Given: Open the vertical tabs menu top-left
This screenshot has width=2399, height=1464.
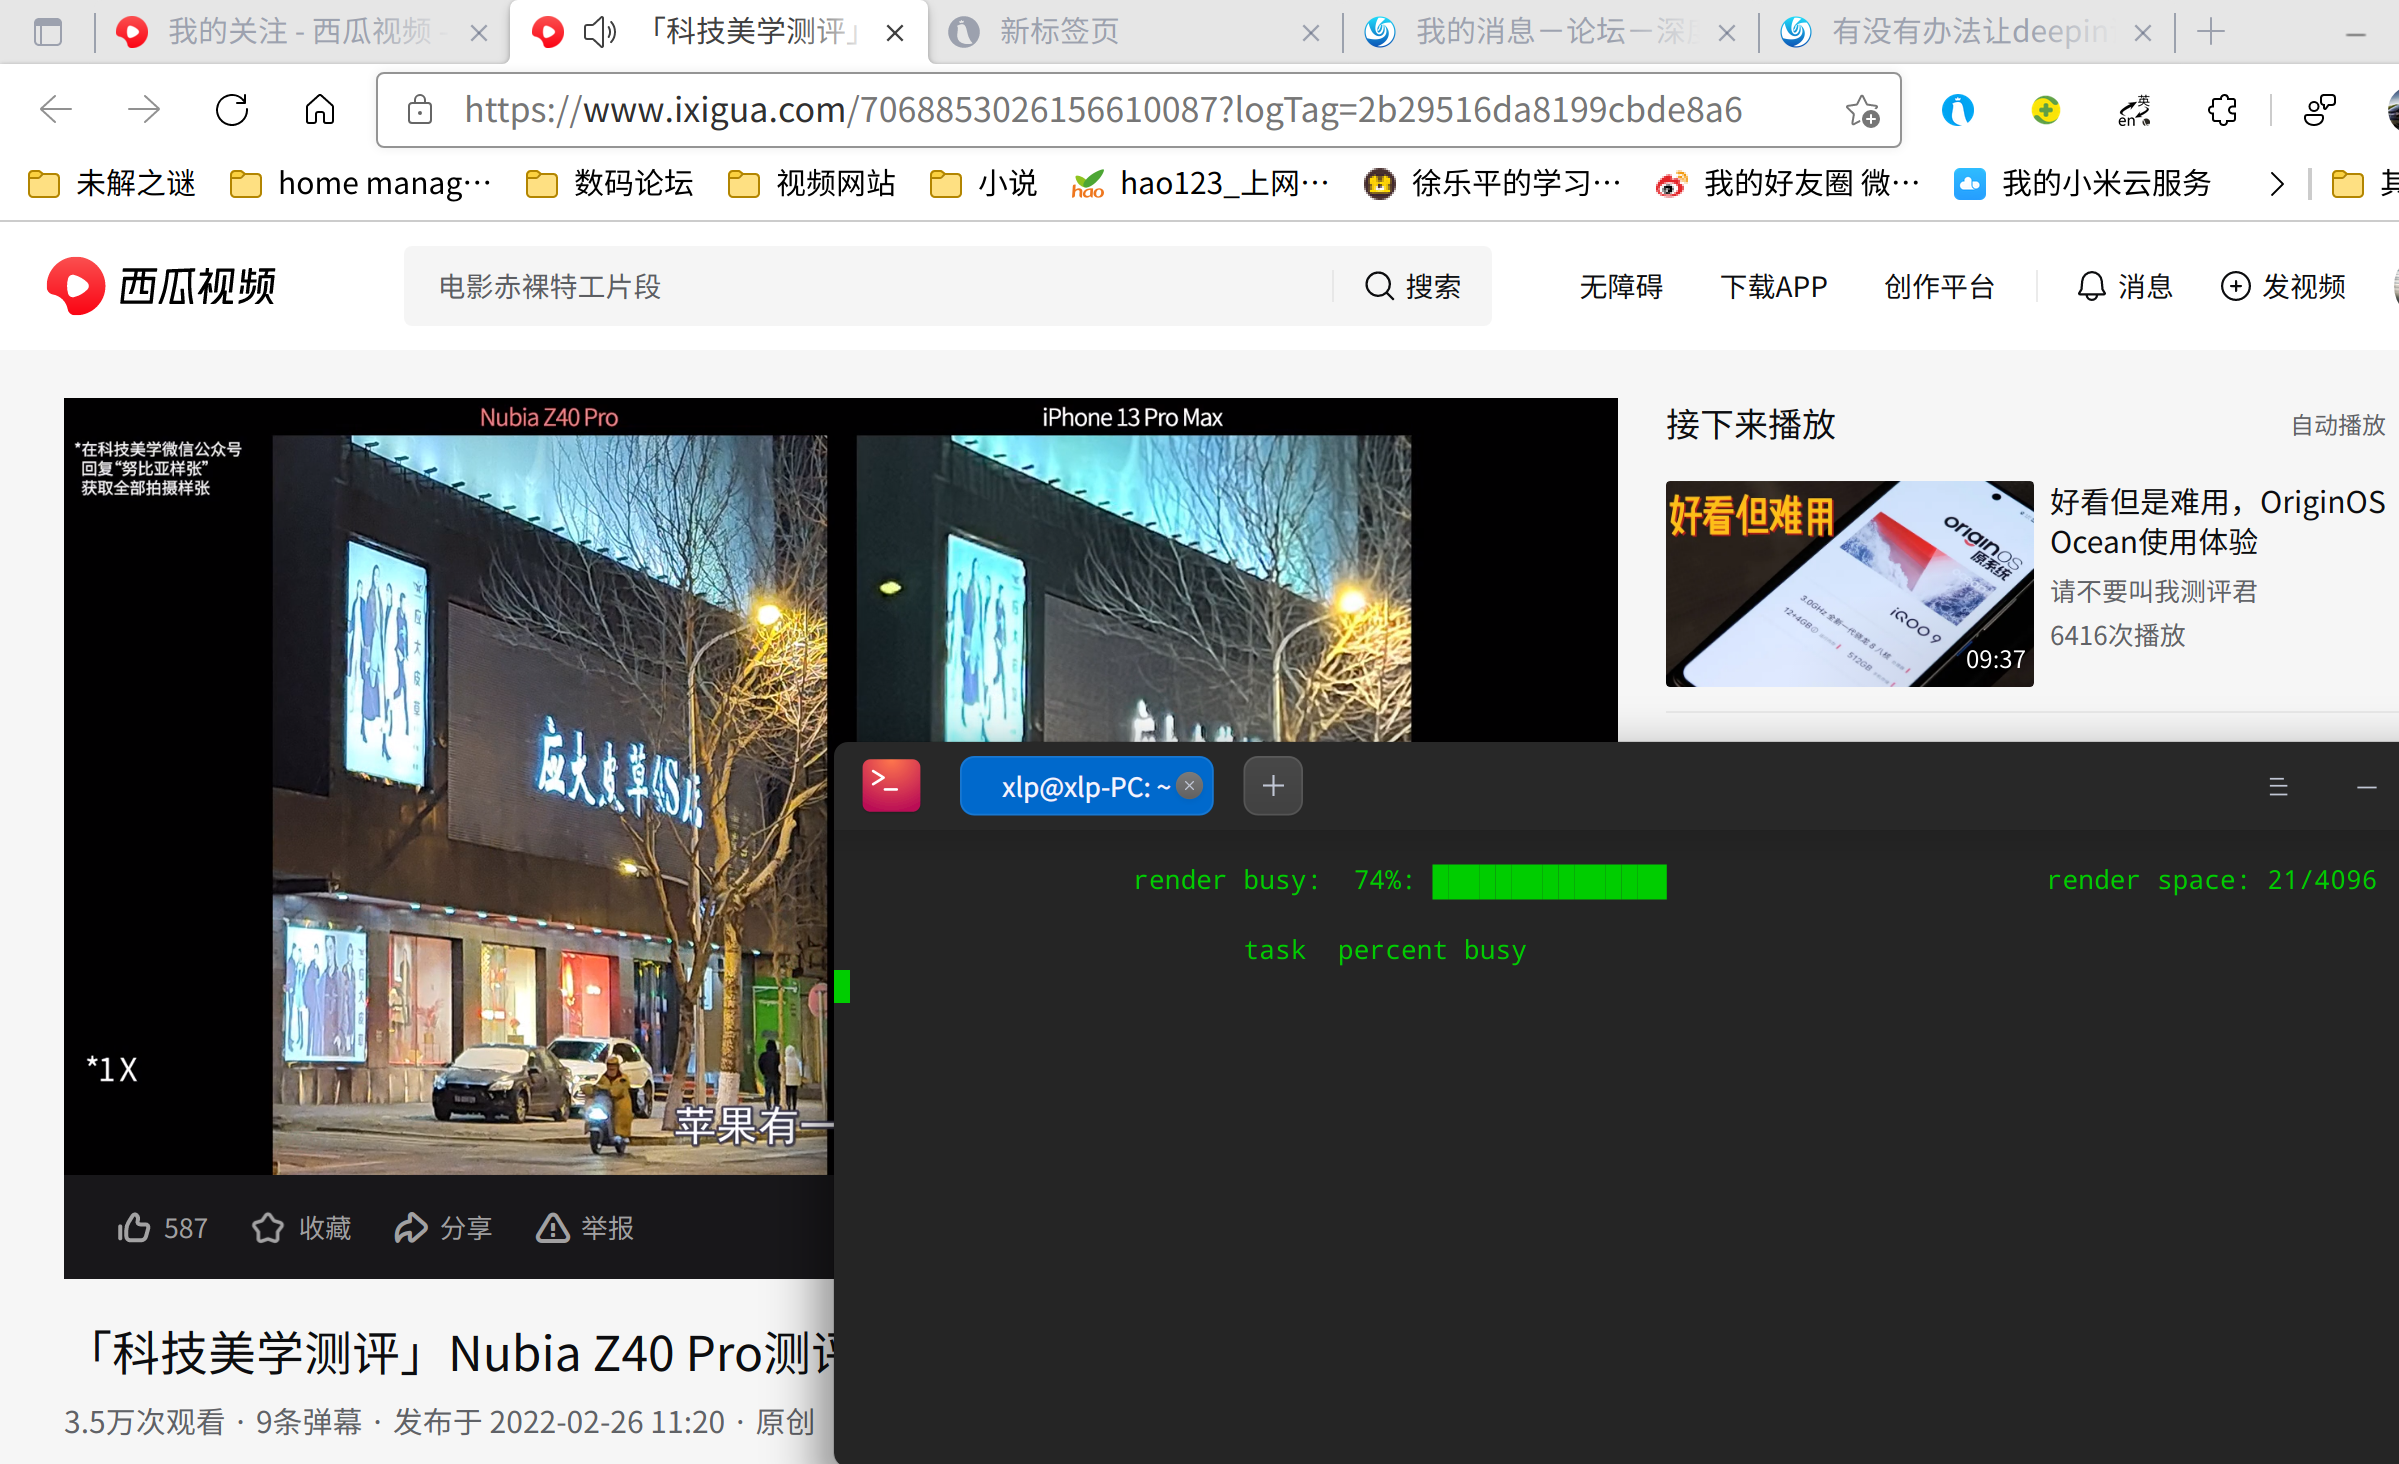Looking at the screenshot, I should click(x=46, y=31).
